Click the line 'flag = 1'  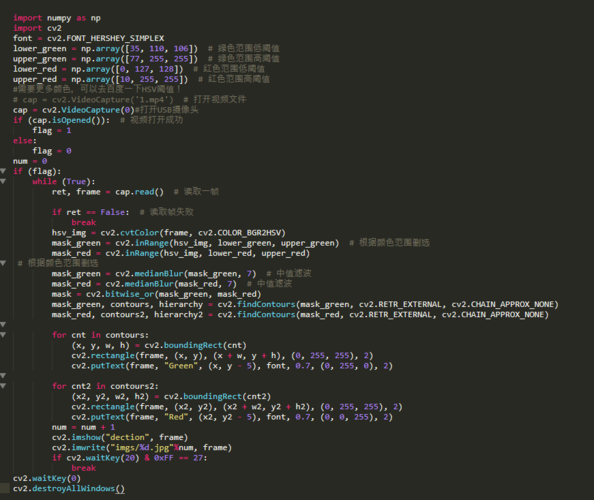point(52,130)
